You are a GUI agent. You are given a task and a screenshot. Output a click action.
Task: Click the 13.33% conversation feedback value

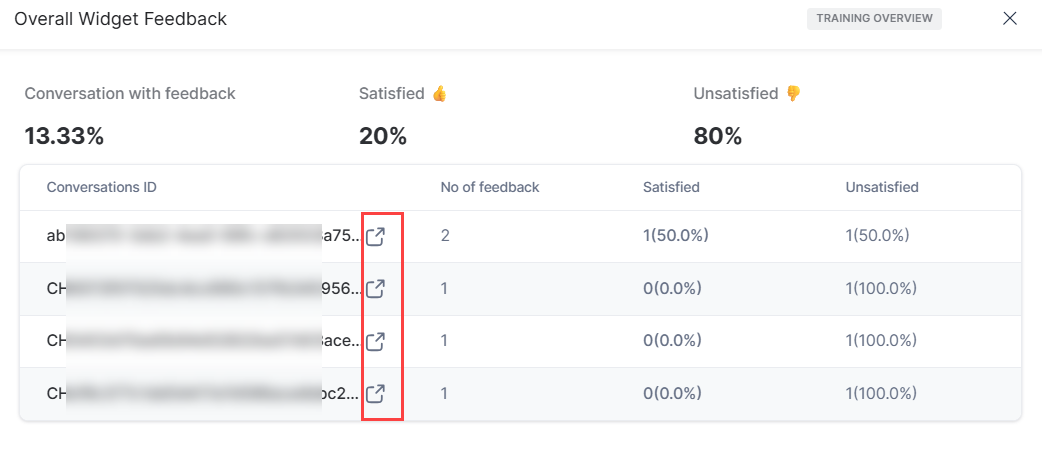pyautogui.click(x=64, y=136)
